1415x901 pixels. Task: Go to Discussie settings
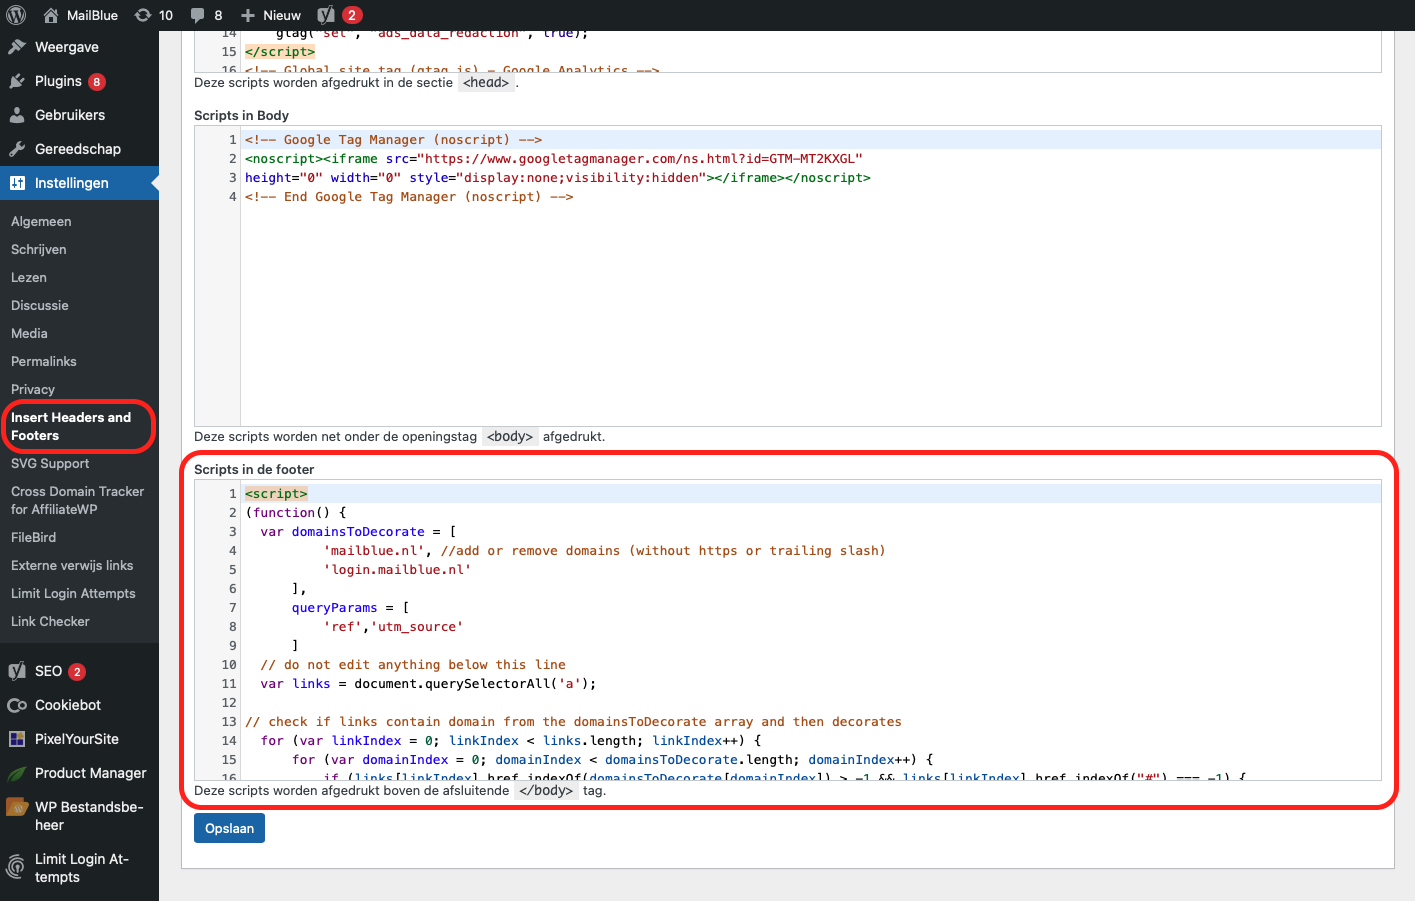pyautogui.click(x=40, y=305)
